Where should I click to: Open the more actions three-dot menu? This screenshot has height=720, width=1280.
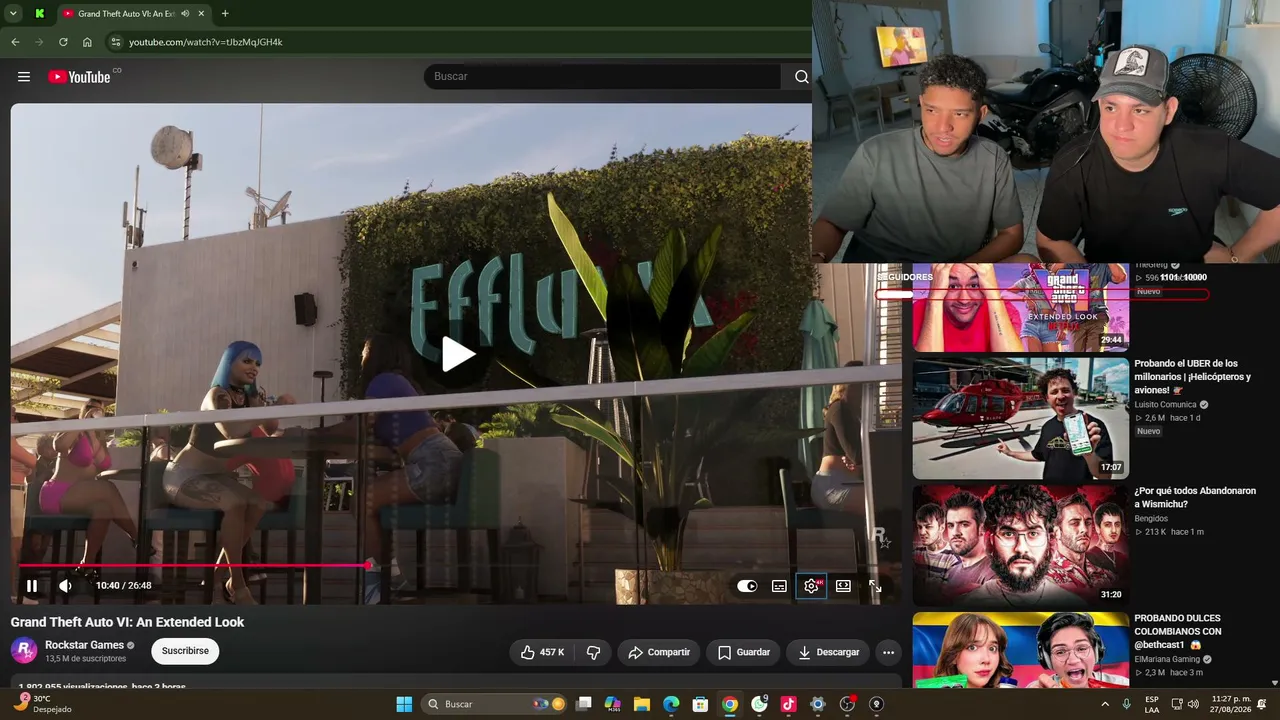pos(888,652)
